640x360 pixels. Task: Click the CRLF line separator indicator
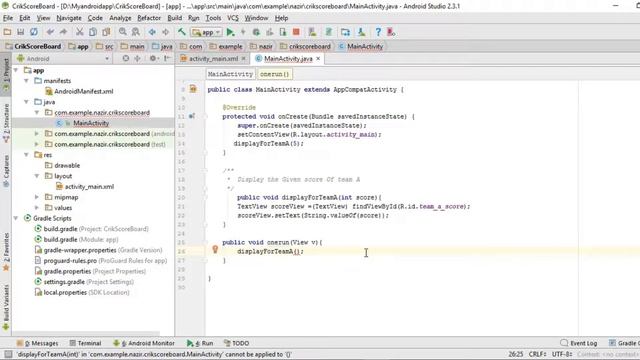coord(537,354)
